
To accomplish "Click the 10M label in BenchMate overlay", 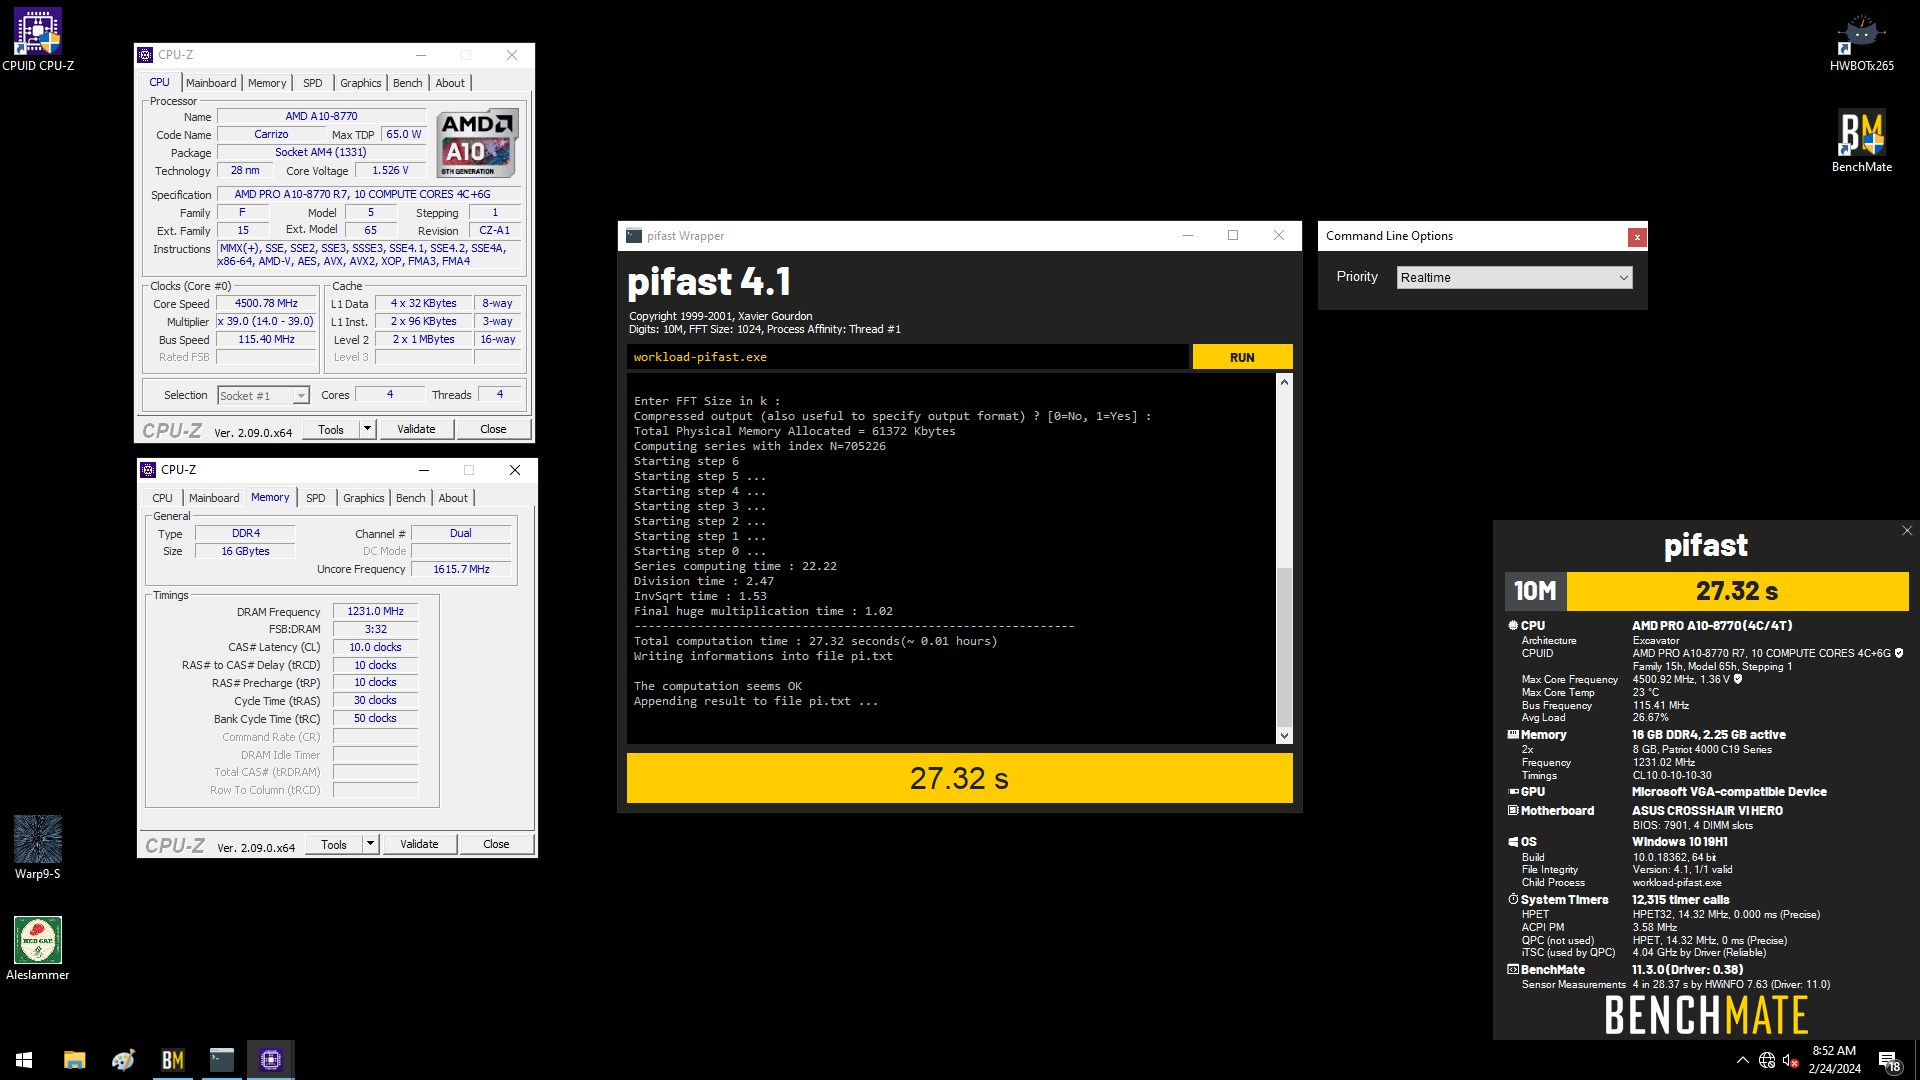I will [x=1535, y=591].
